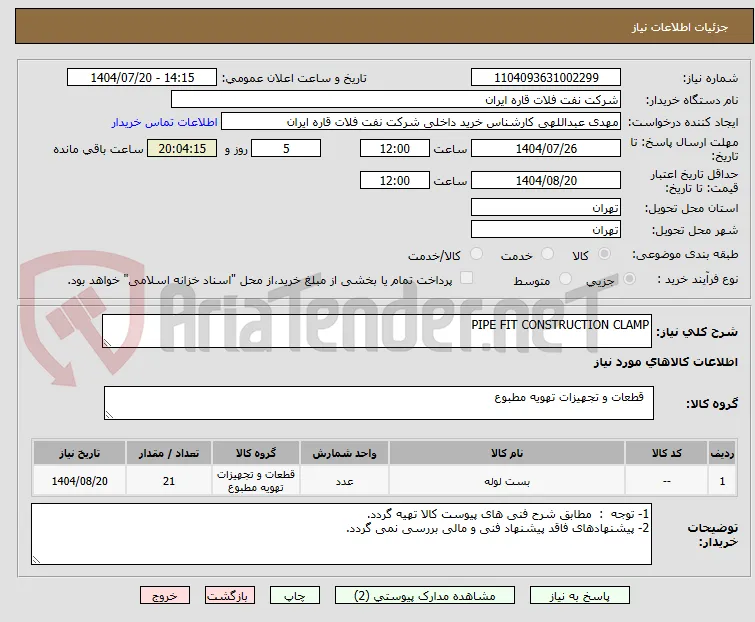Toggle the اسناد خزانه اسلامی payment checkbox
Screen dimensions: 755x622
point(467,278)
